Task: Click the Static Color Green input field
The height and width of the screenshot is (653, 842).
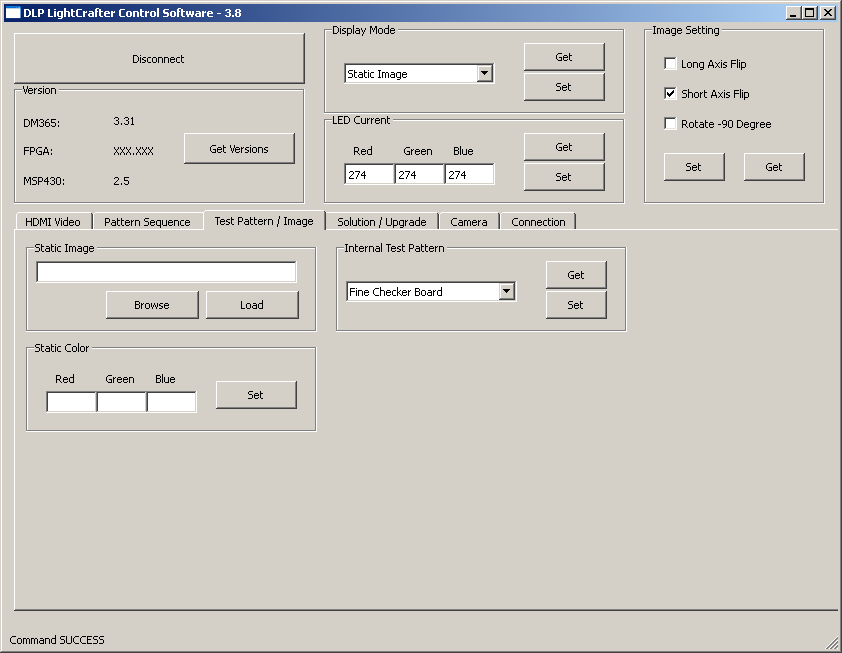Action: click(121, 402)
